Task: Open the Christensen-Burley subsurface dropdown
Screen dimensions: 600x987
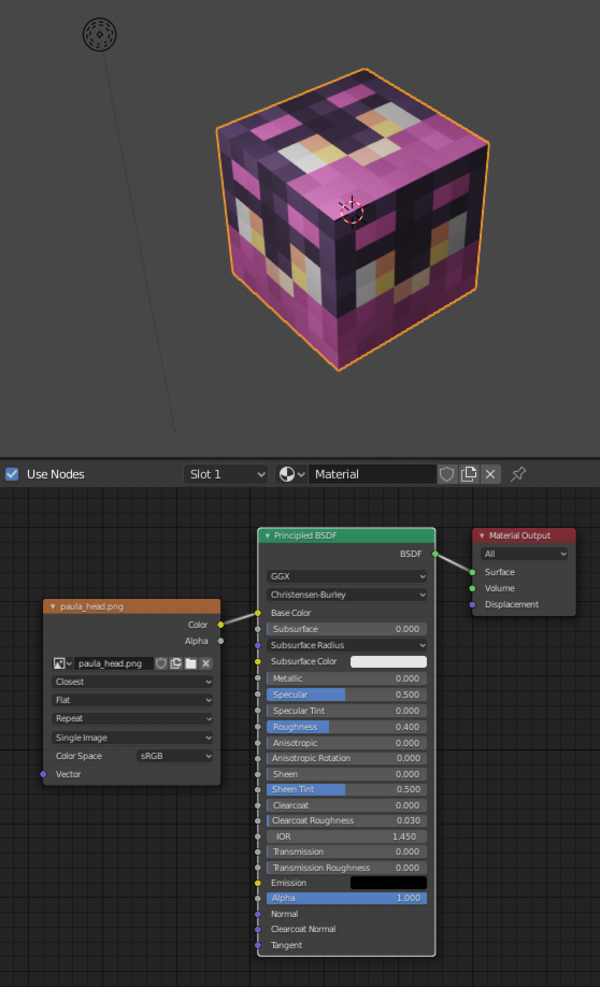Action: 347,594
